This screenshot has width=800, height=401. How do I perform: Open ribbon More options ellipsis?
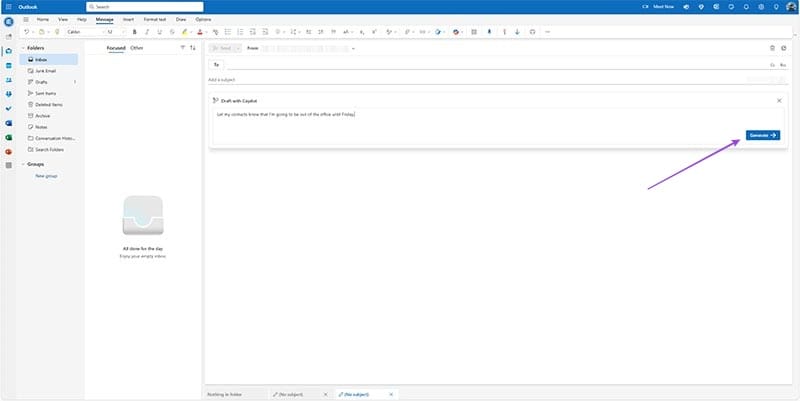[x=547, y=32]
